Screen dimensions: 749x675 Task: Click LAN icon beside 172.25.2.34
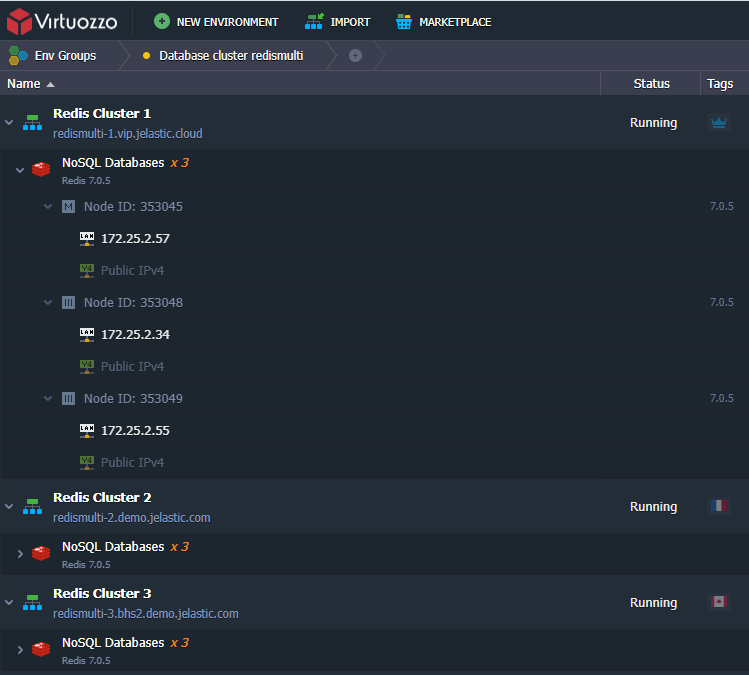click(87, 335)
